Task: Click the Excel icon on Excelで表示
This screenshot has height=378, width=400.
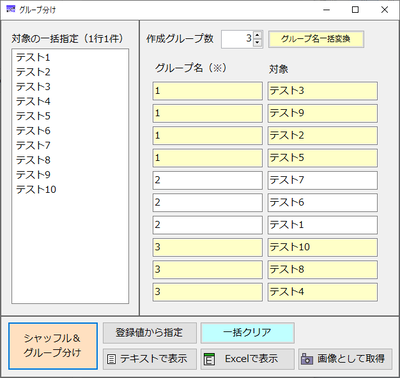Action: coord(209,359)
